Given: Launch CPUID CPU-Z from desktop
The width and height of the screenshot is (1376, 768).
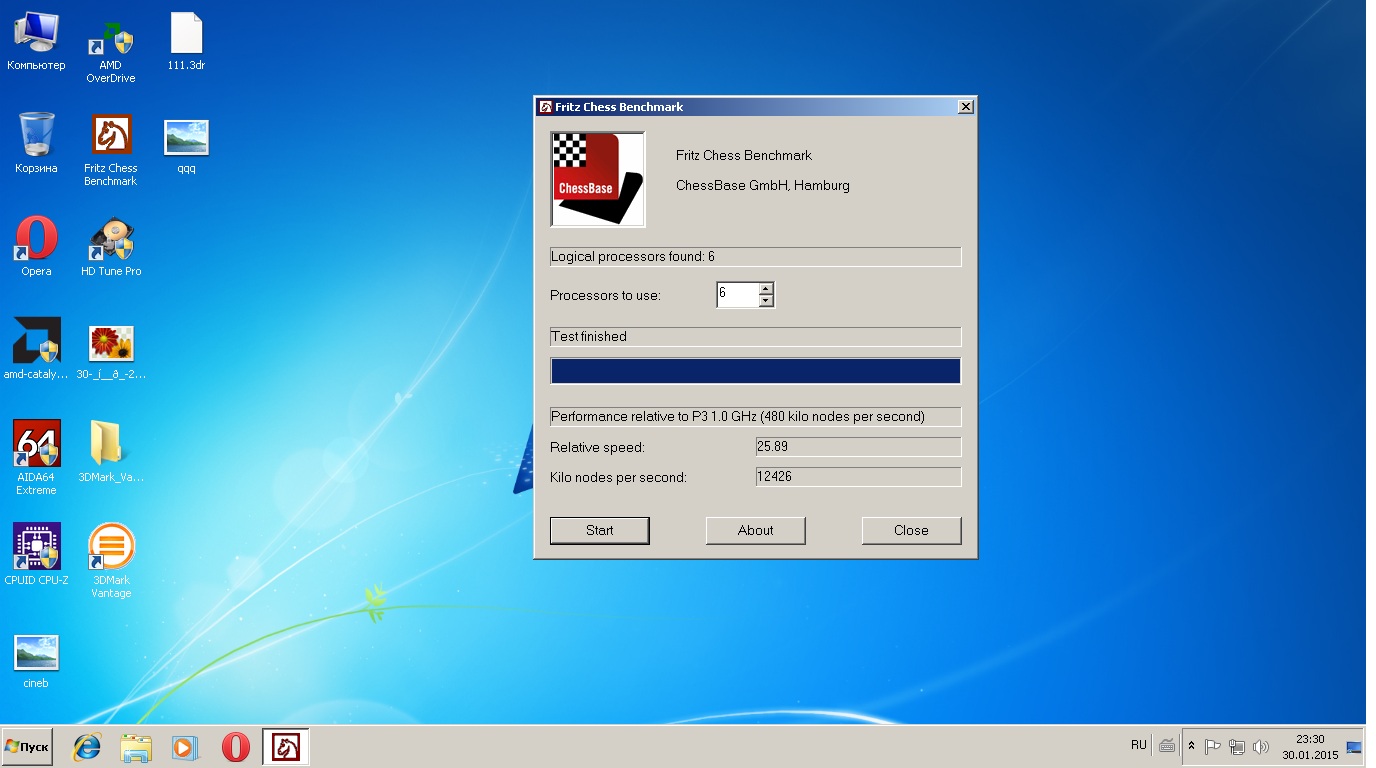Looking at the screenshot, I should (x=36, y=547).
